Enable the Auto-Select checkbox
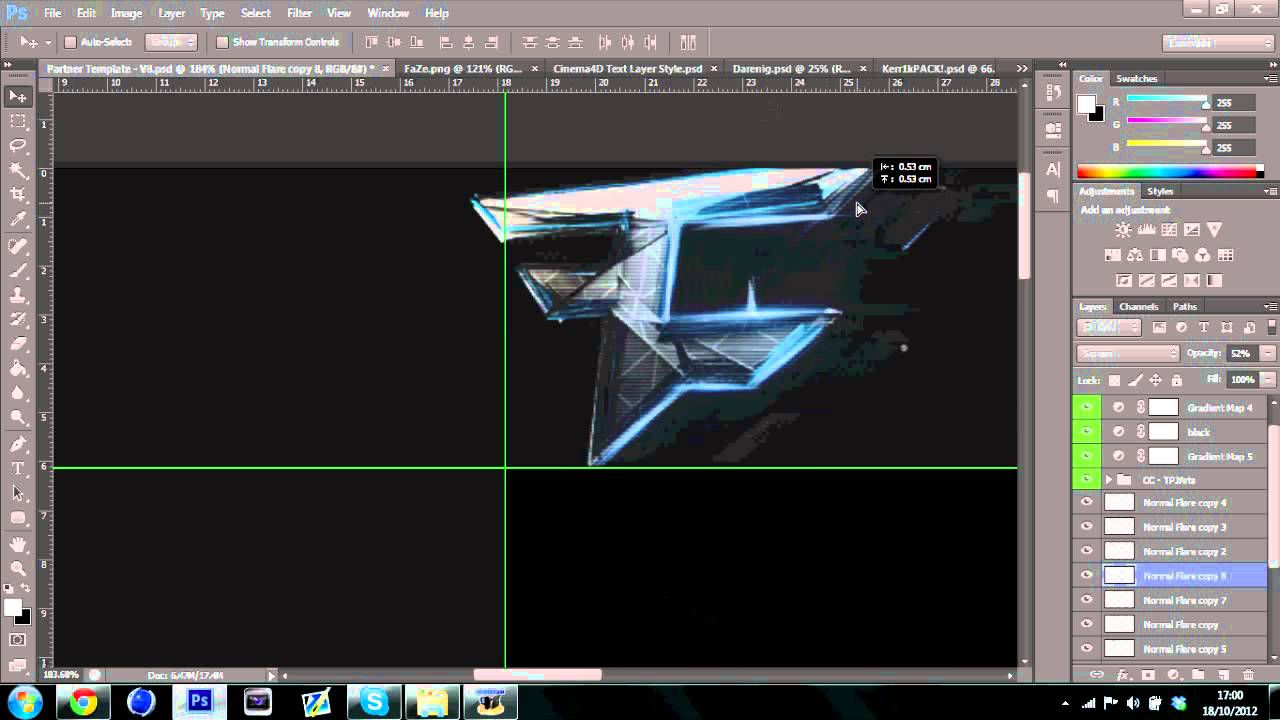The width and height of the screenshot is (1280, 720). point(70,42)
